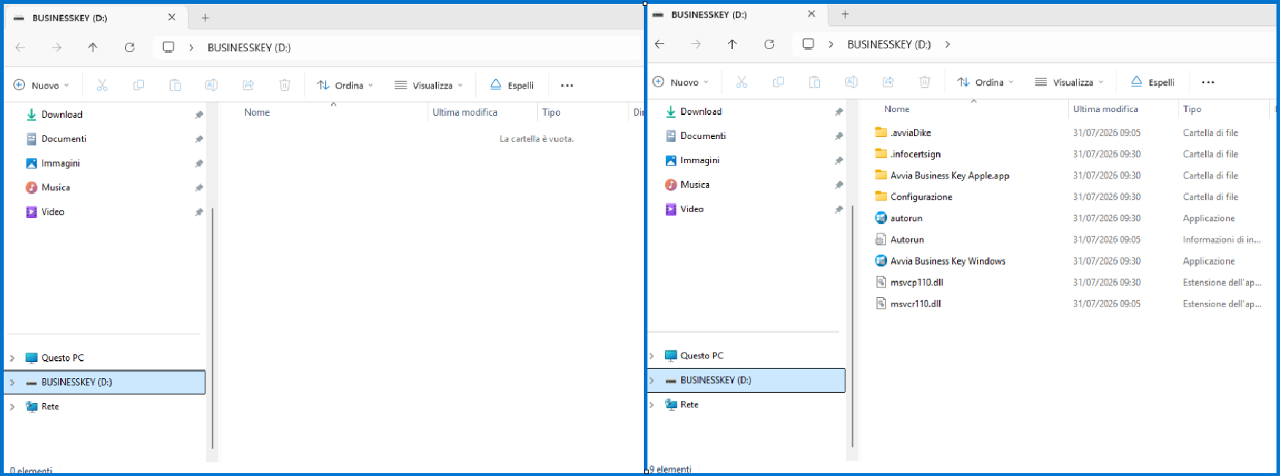Select the autorun application file

[906, 218]
